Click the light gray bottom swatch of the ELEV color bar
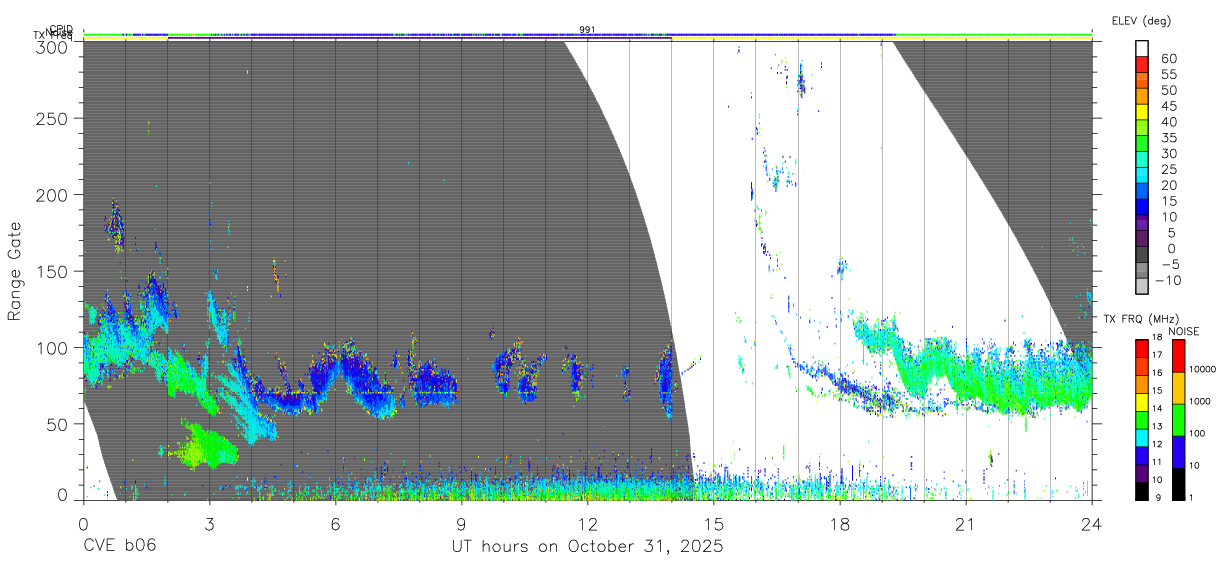1228x567 pixels. click(x=1143, y=285)
